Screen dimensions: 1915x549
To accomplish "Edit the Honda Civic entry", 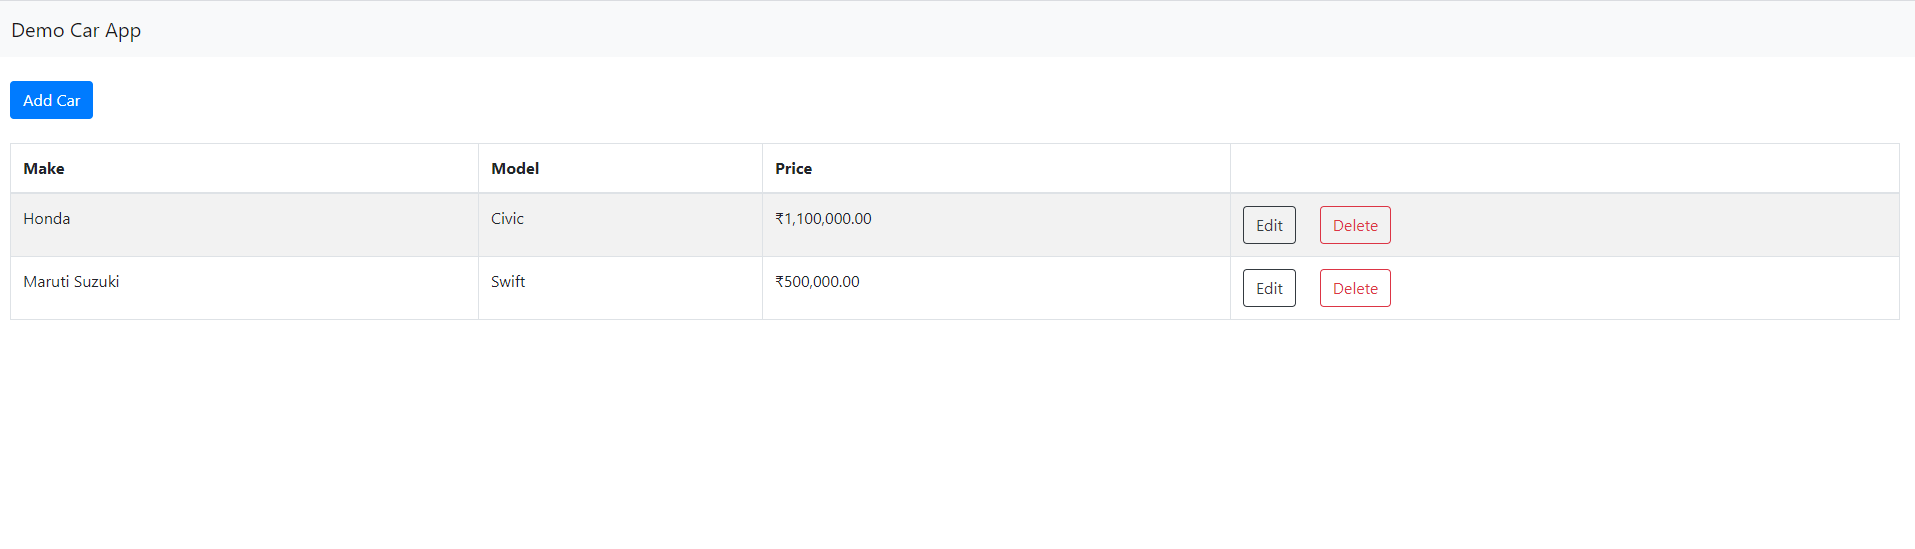I will 1269,225.
